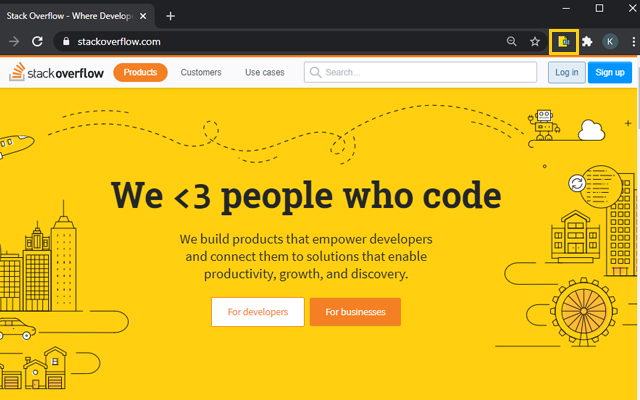
Task: Click the For developers button
Action: coord(258,312)
